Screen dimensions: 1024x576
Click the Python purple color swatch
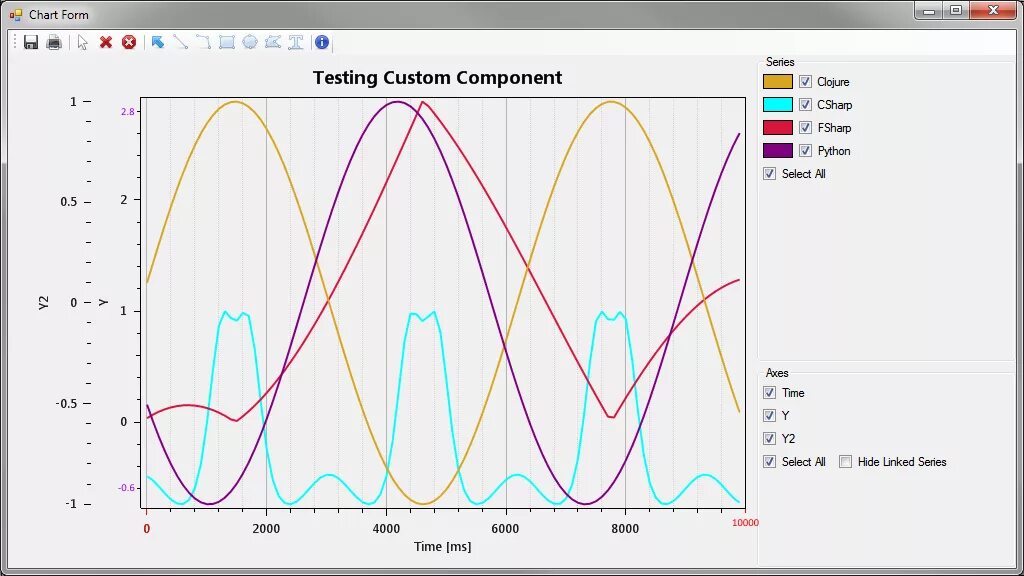point(778,151)
